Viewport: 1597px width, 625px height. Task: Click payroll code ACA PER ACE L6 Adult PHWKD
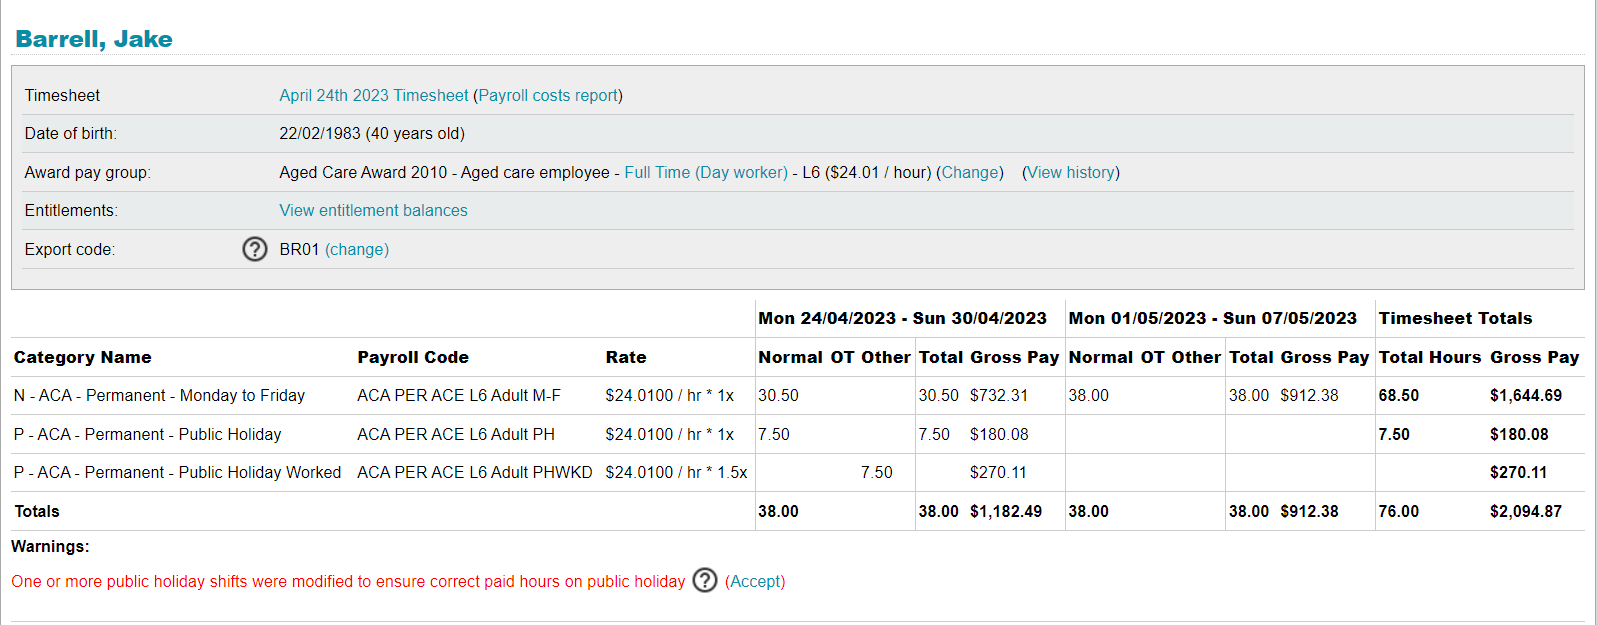(475, 472)
